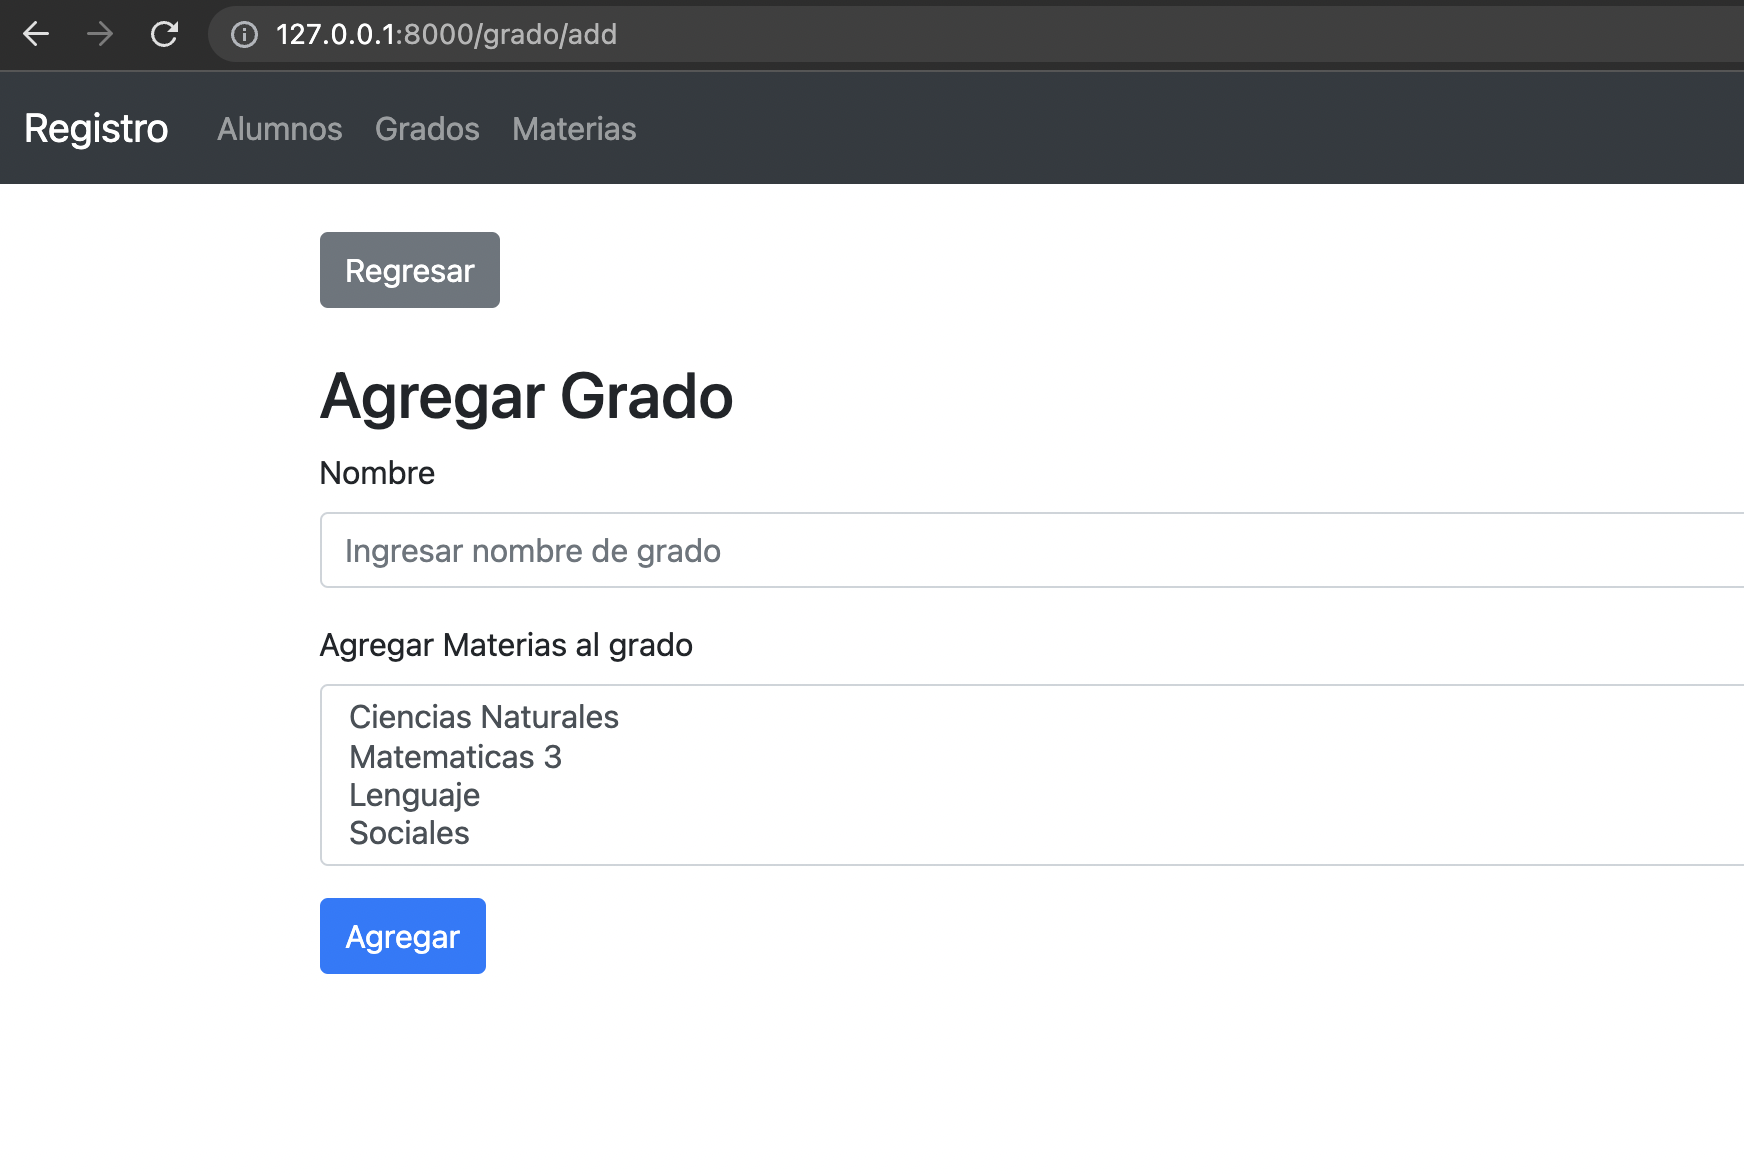Click the browser forward arrow
1744x1174 pixels.
tap(100, 34)
